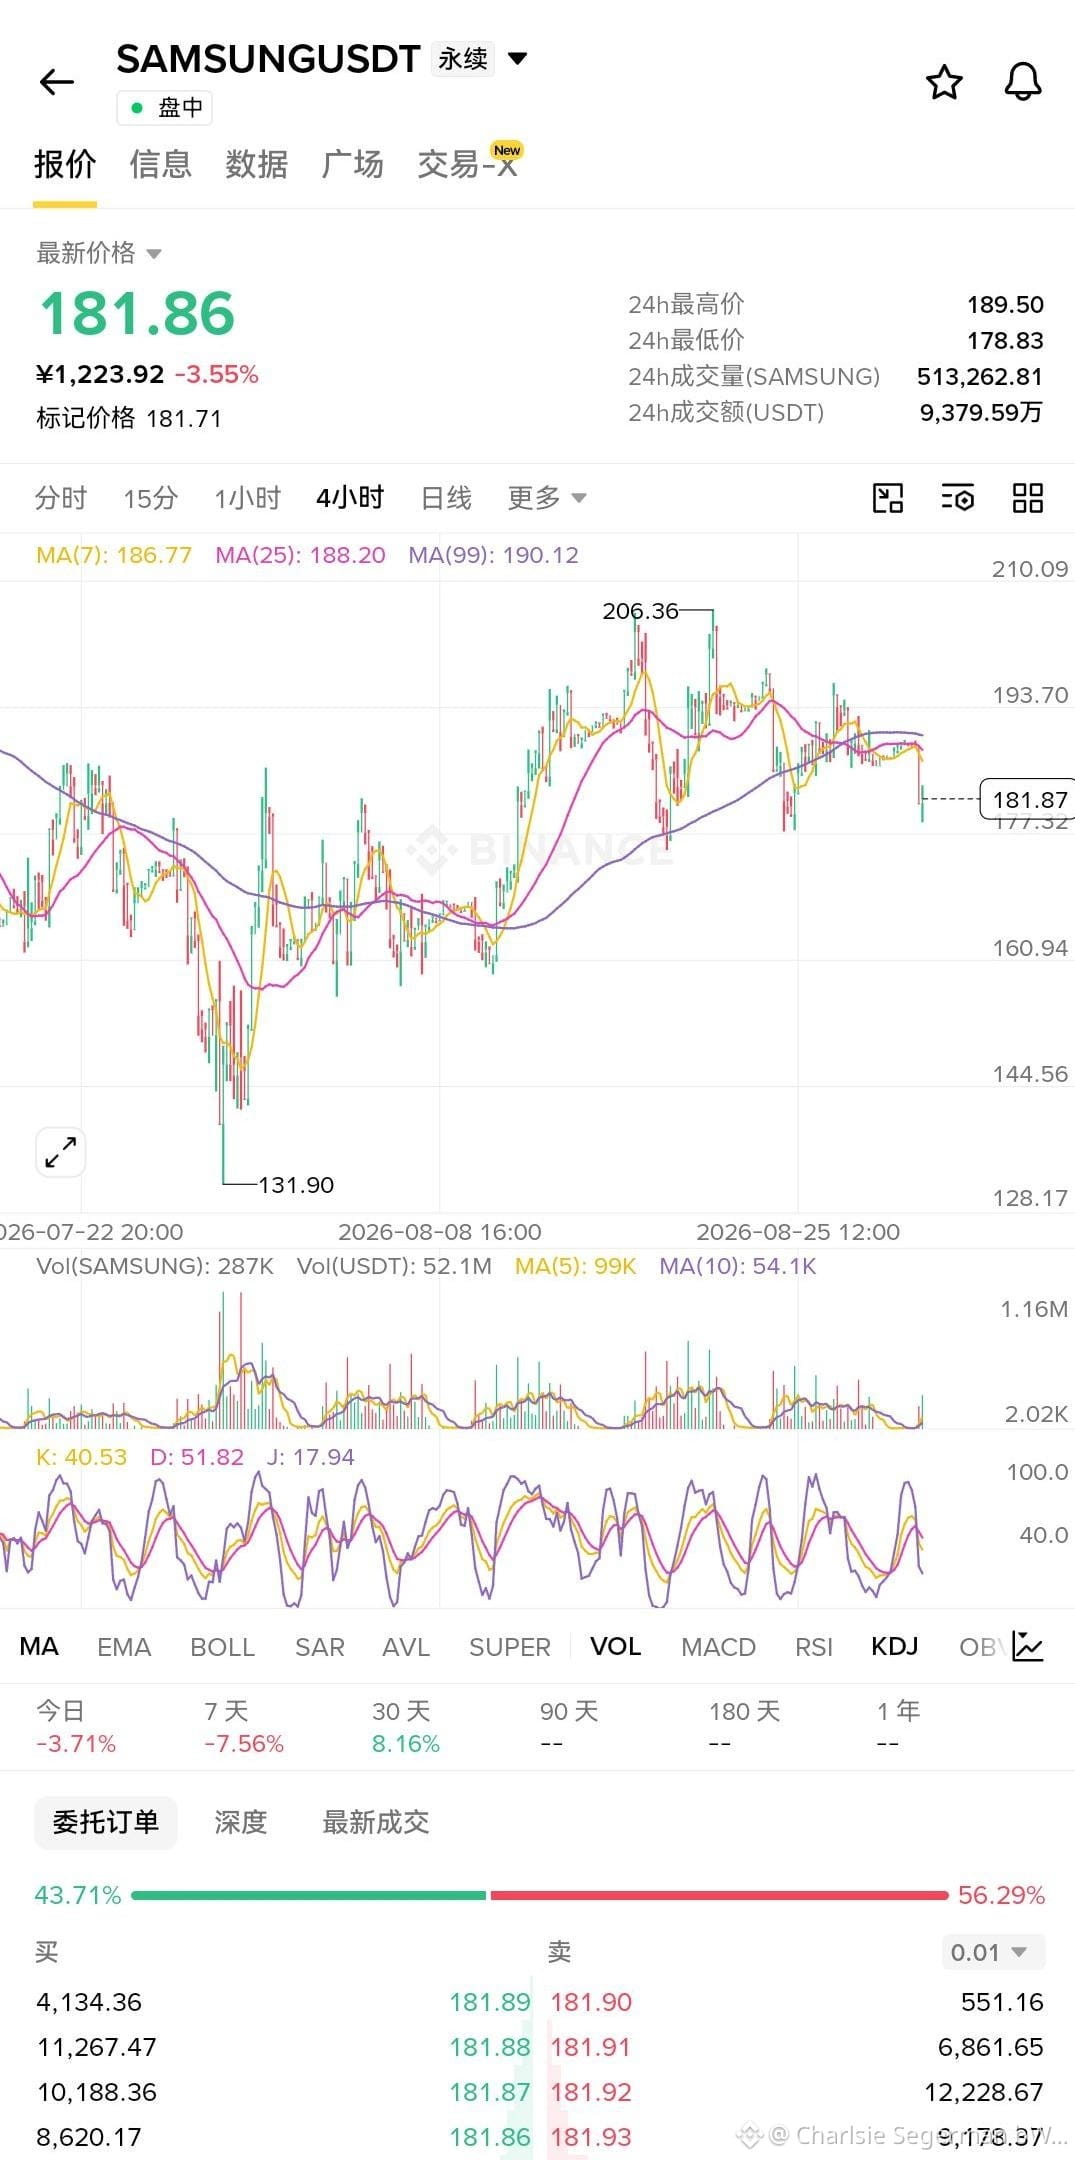Select ask price 181.90
This screenshot has height=2160, width=1075.
click(592, 2002)
